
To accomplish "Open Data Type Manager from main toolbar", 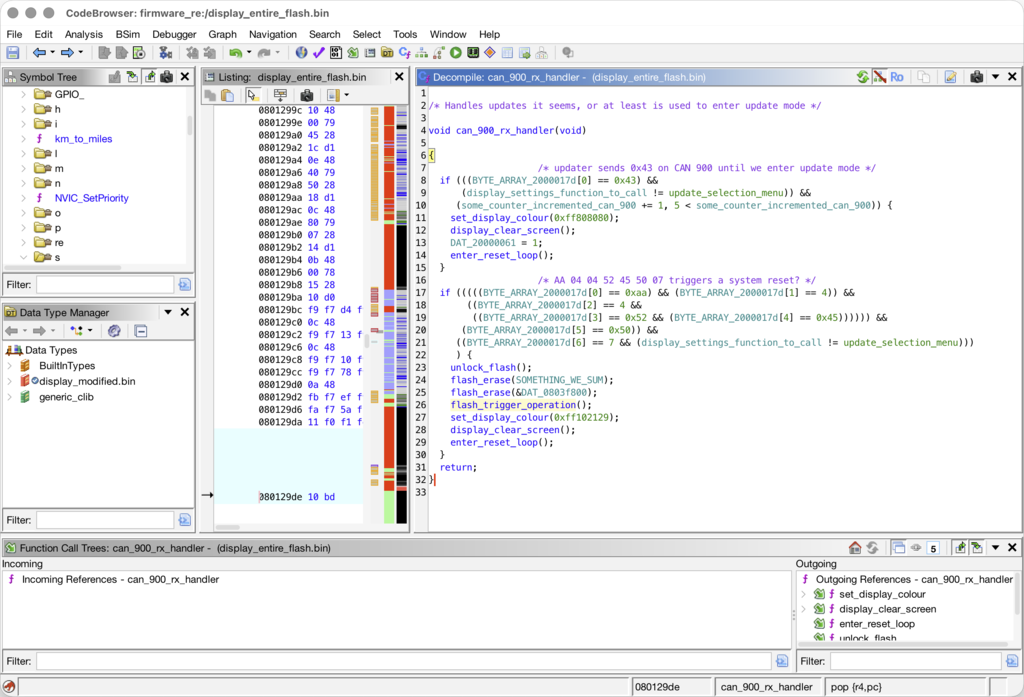I will [x=387, y=53].
